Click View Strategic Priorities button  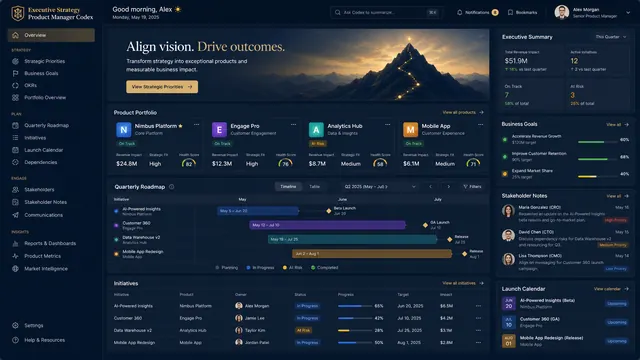coord(162,87)
